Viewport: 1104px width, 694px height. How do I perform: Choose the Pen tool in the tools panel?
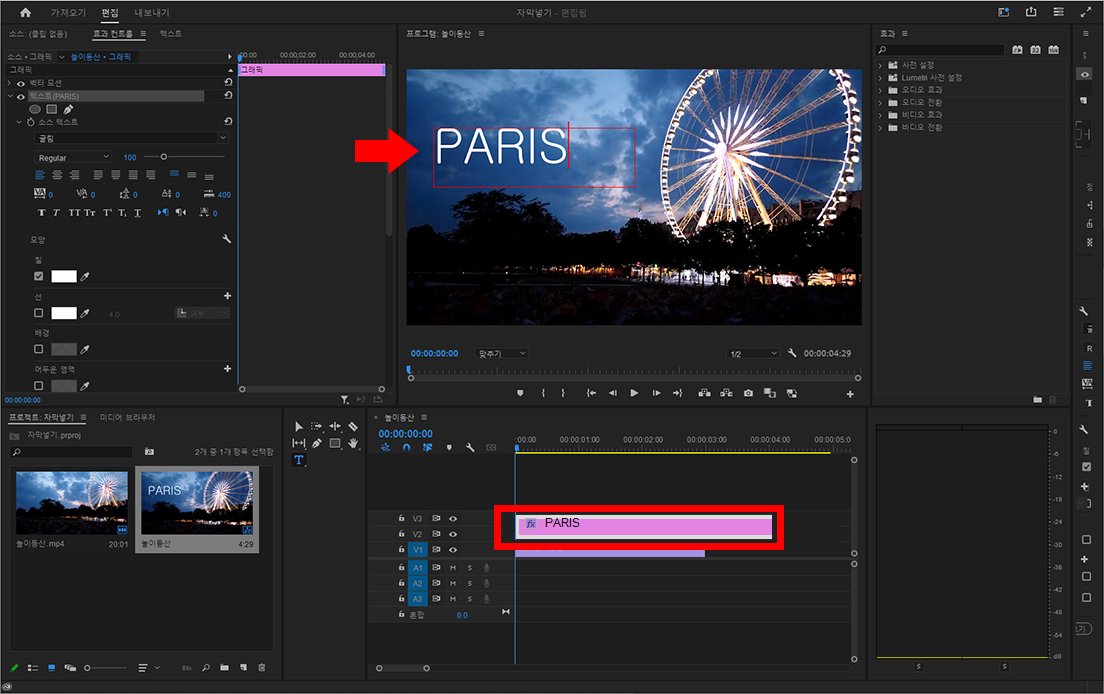[x=317, y=443]
